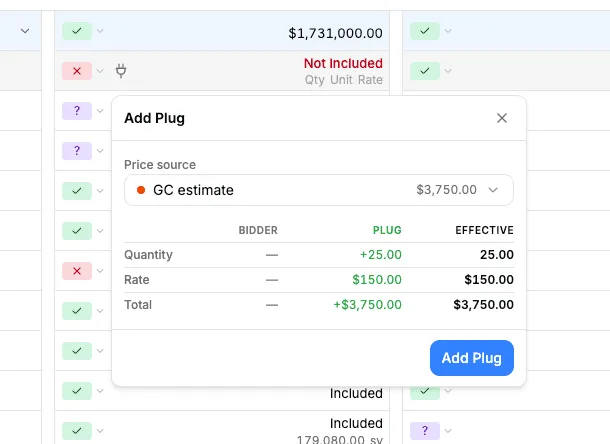Open the Price source GC estimate dropdown
This screenshot has height=444, width=610.
click(319, 190)
